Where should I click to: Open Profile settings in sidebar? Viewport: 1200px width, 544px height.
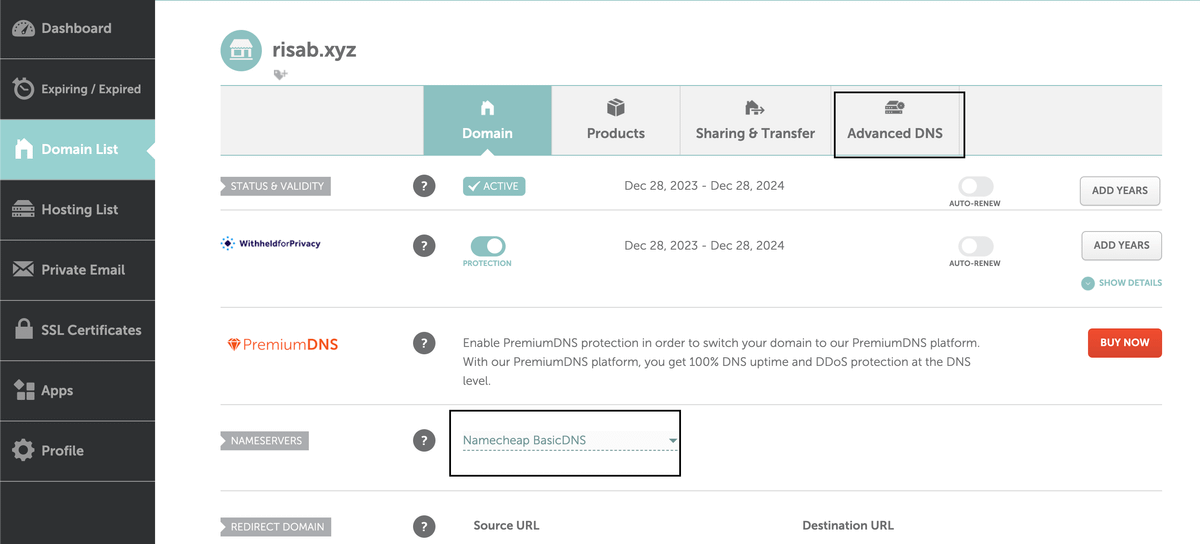coord(77,451)
